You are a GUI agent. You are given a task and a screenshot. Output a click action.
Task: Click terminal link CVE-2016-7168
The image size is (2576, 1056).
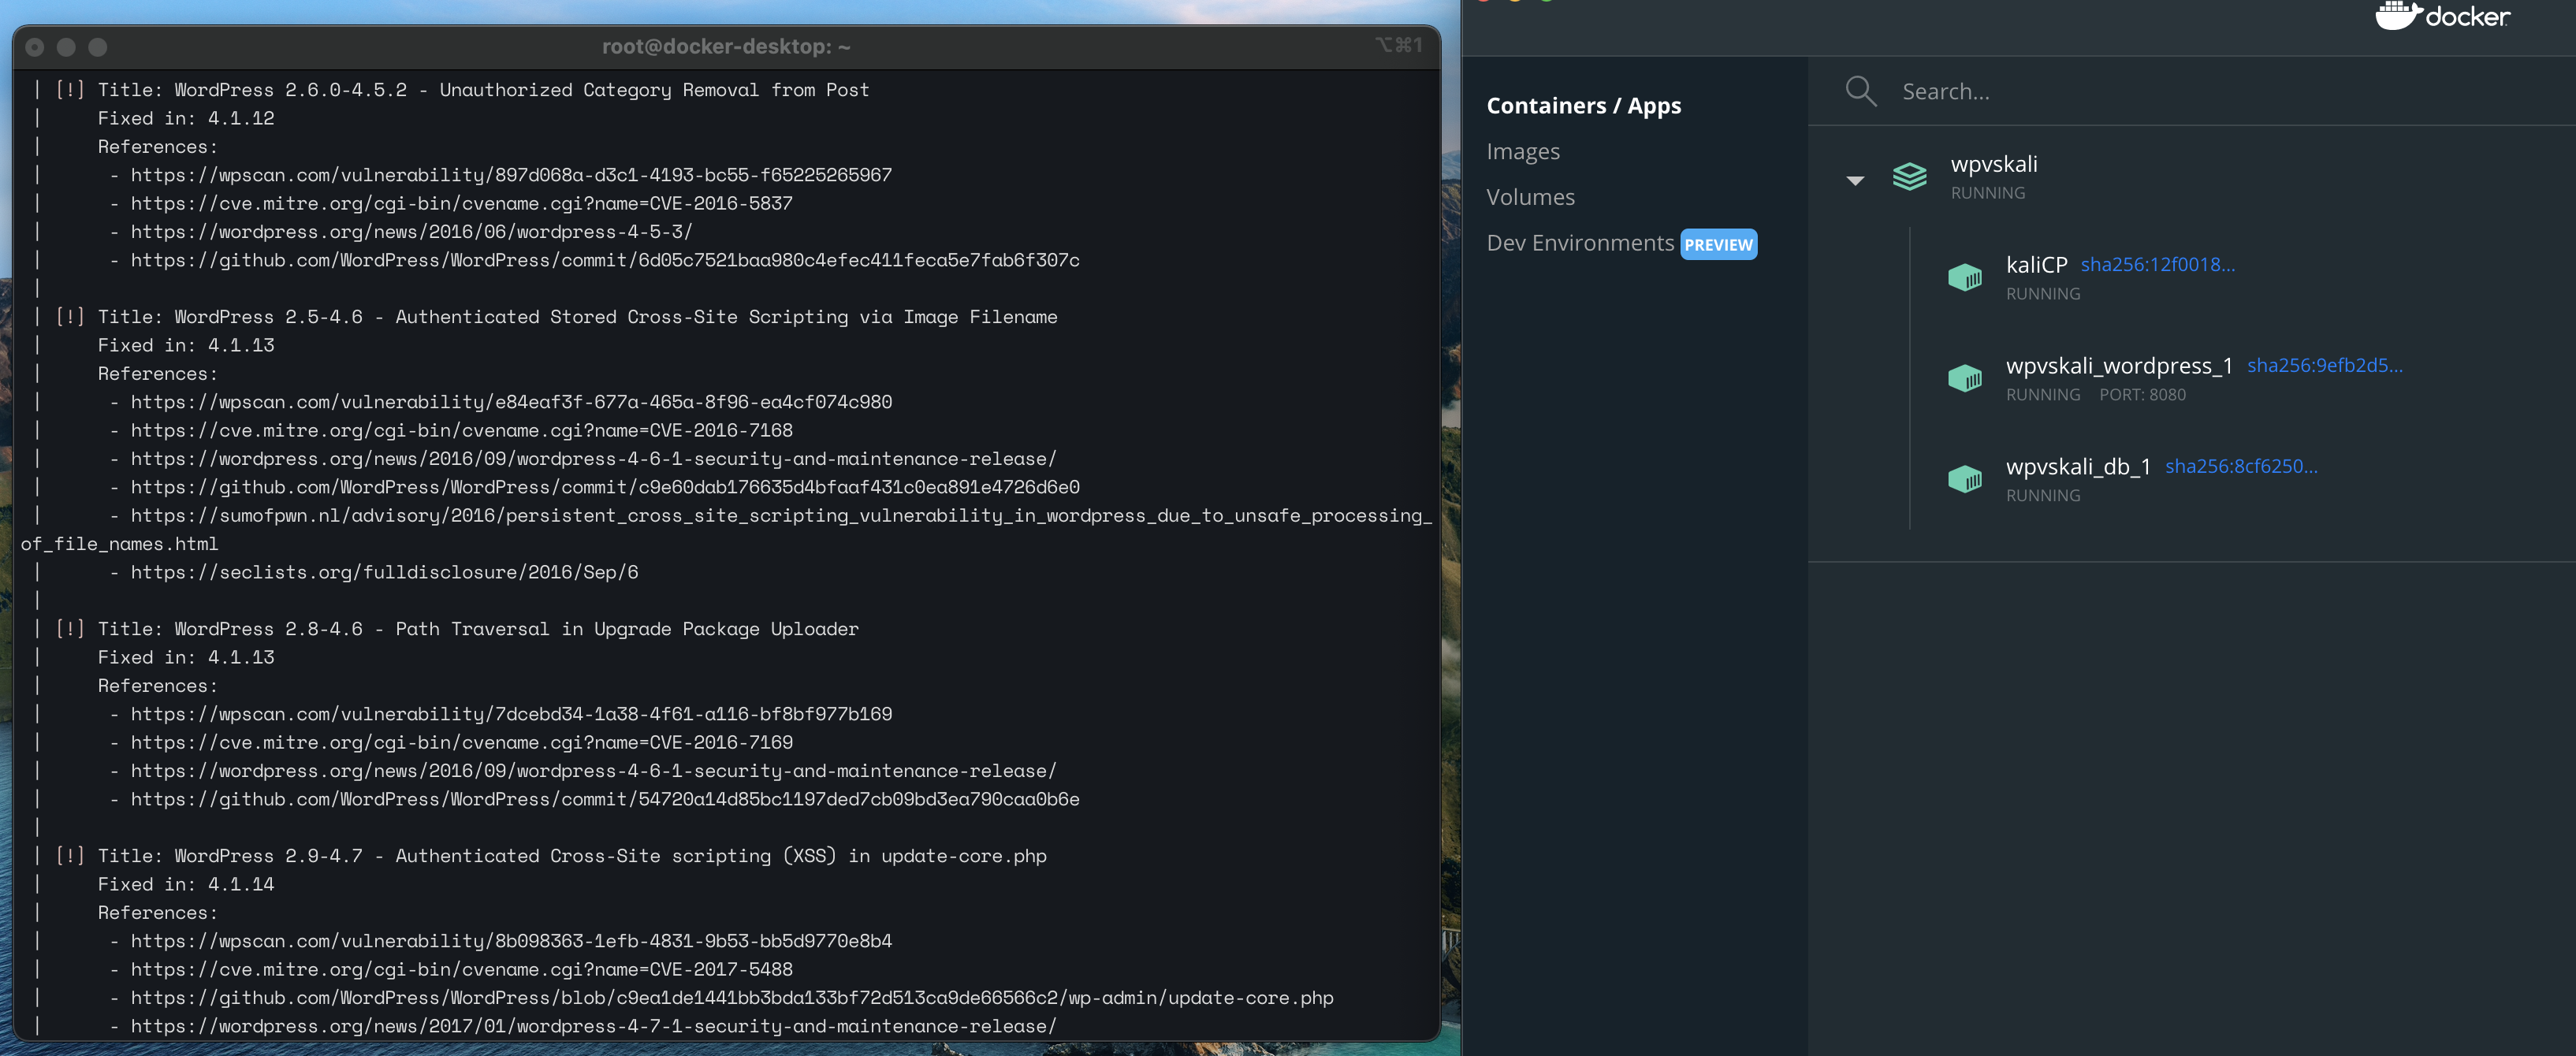pos(461,430)
